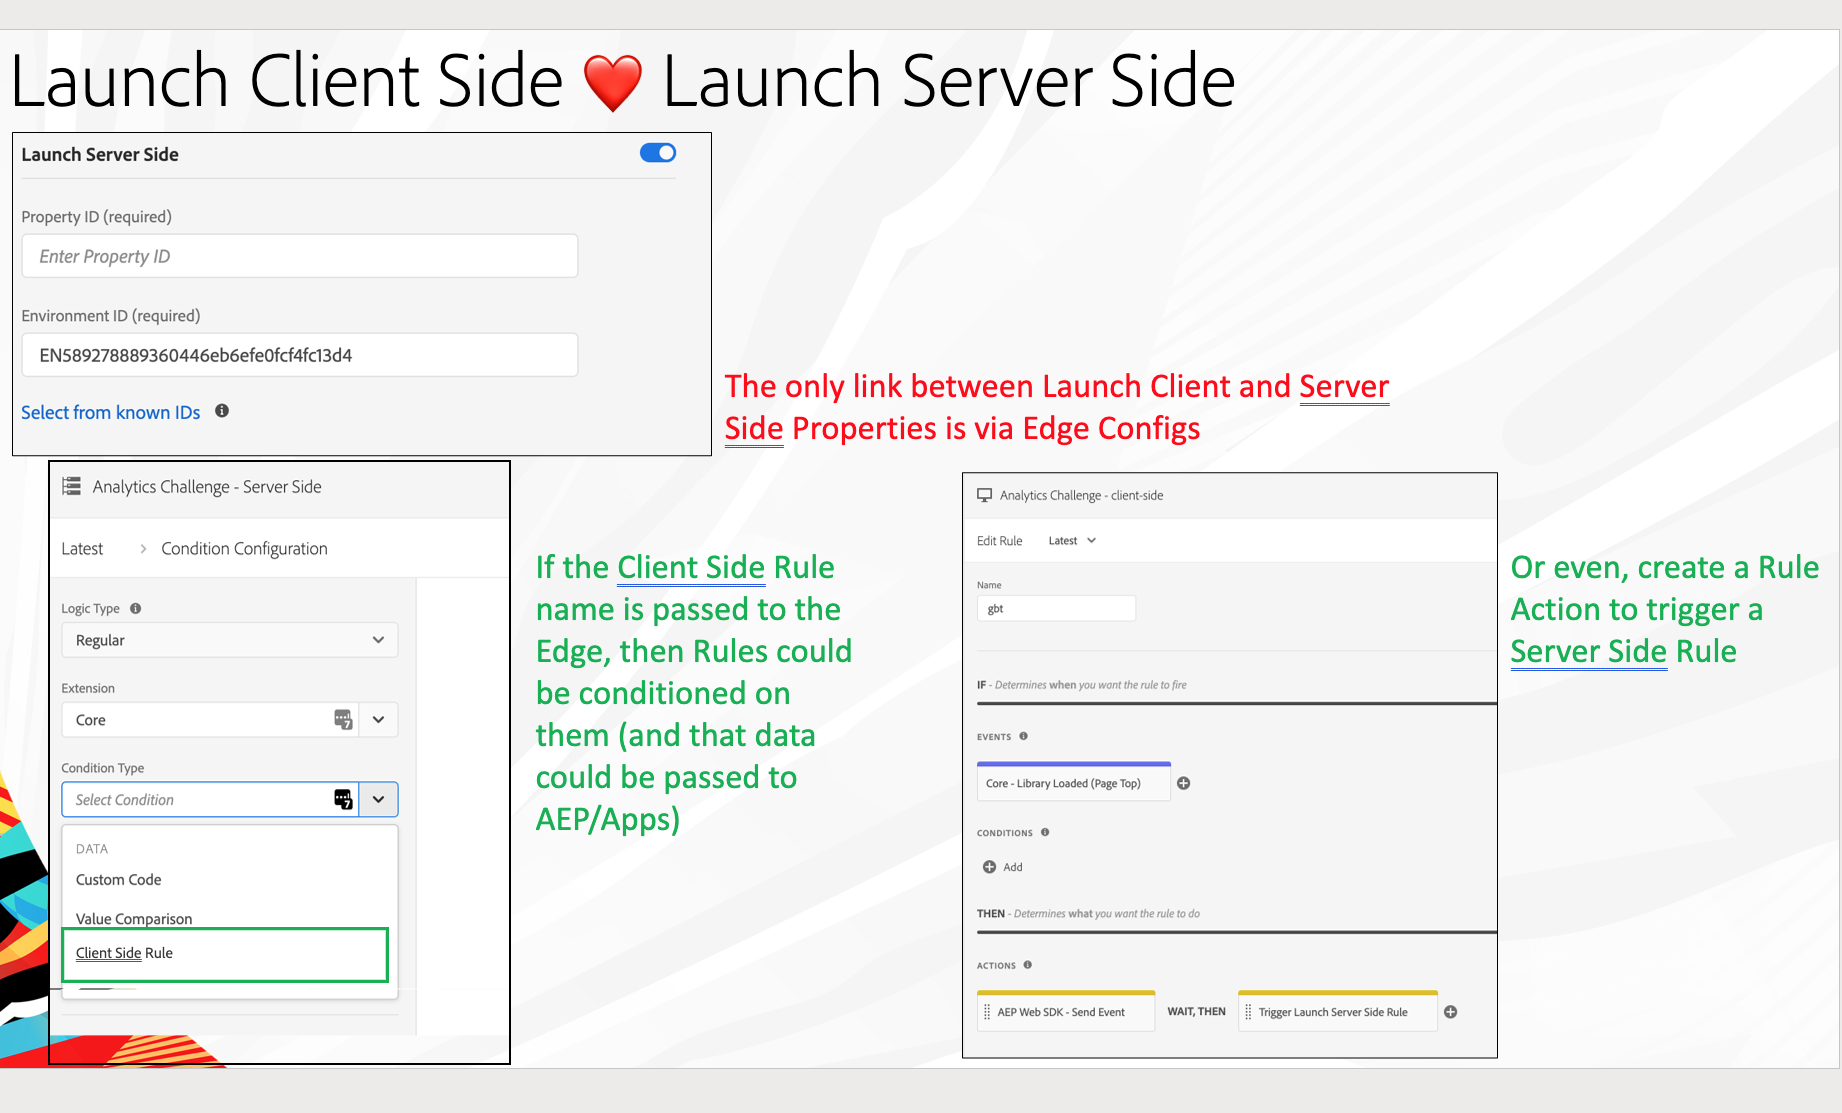
Task: Click drag handle on Trigger Launch Server Side Rule
Action: coord(1248,1012)
